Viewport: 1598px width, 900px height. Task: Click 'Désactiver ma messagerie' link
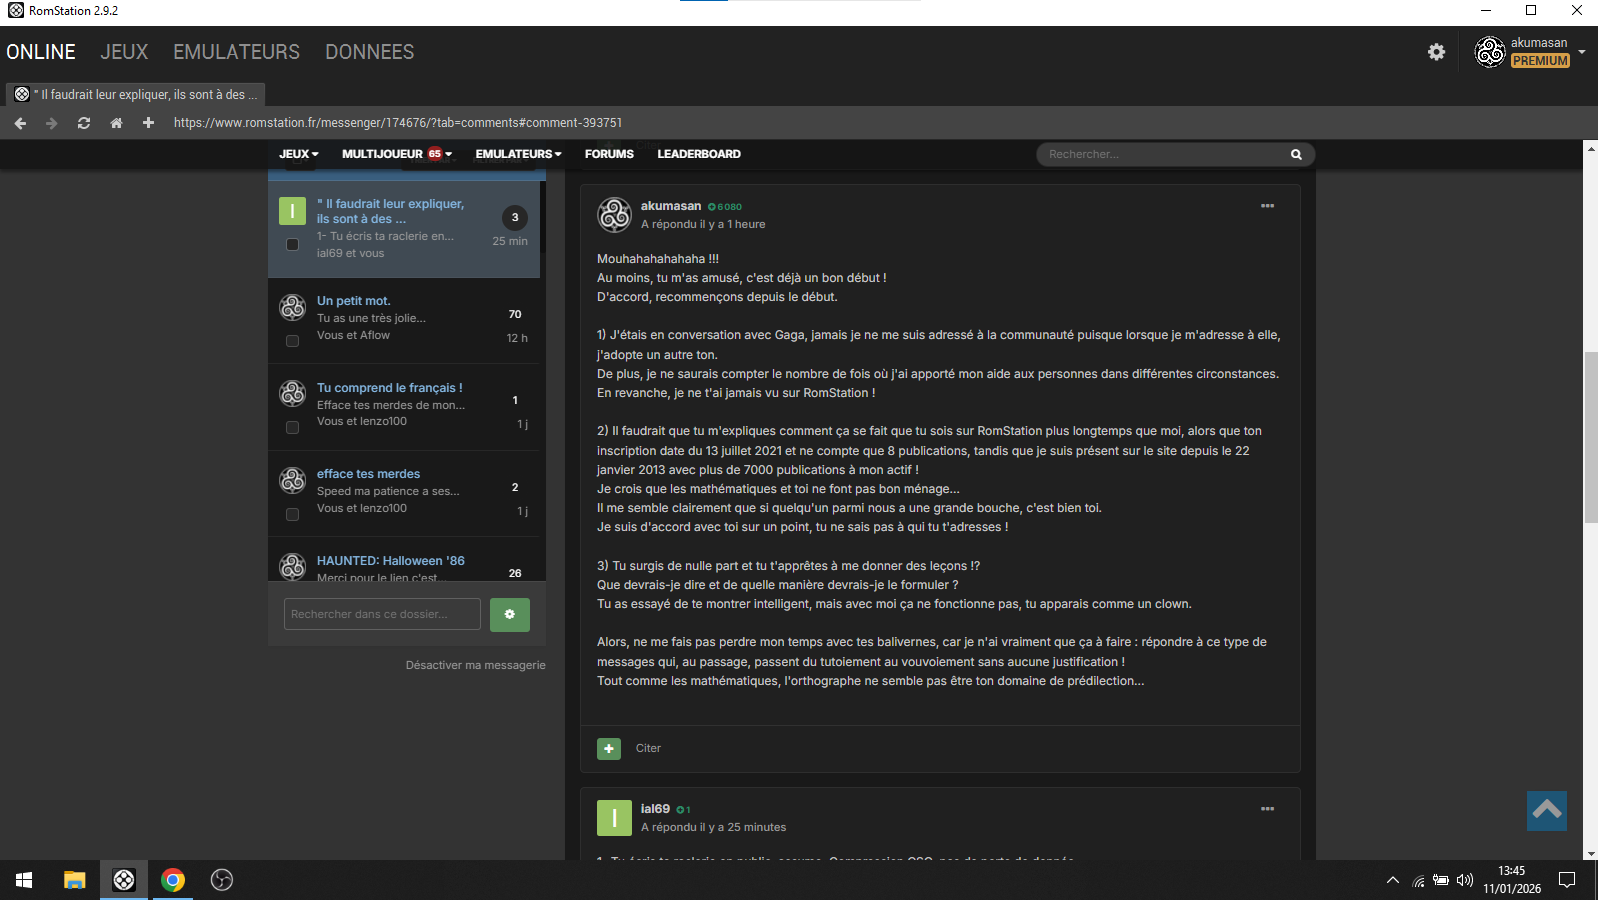pos(475,665)
